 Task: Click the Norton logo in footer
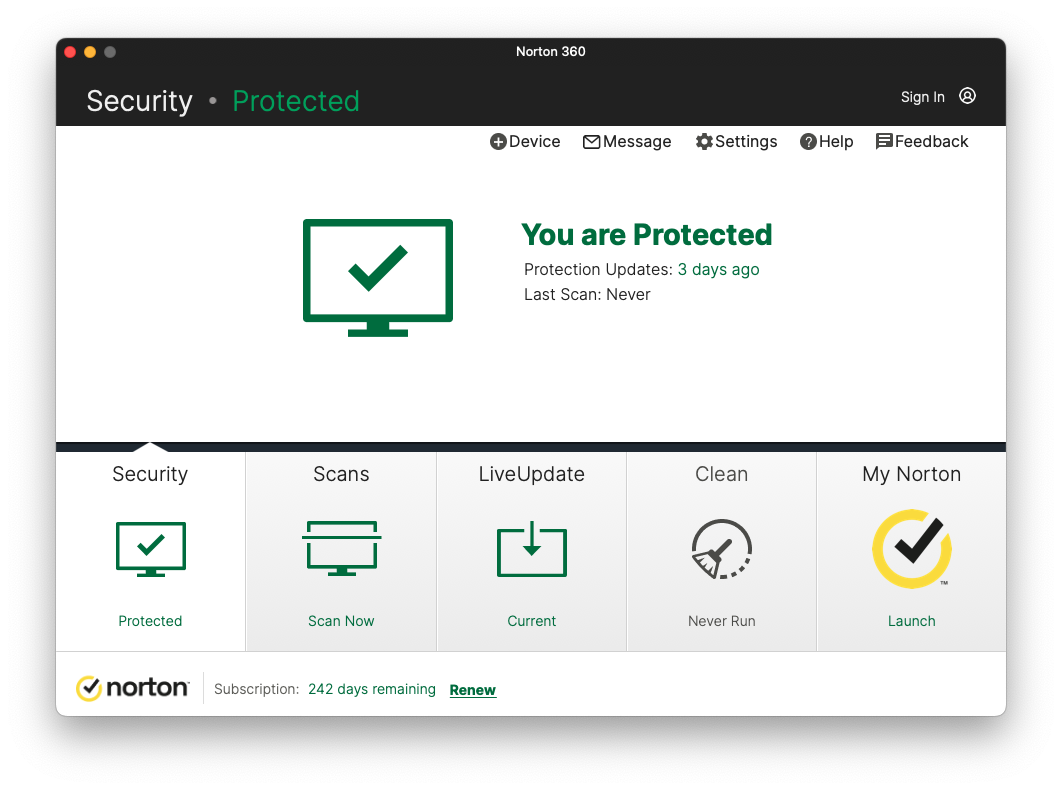(133, 688)
